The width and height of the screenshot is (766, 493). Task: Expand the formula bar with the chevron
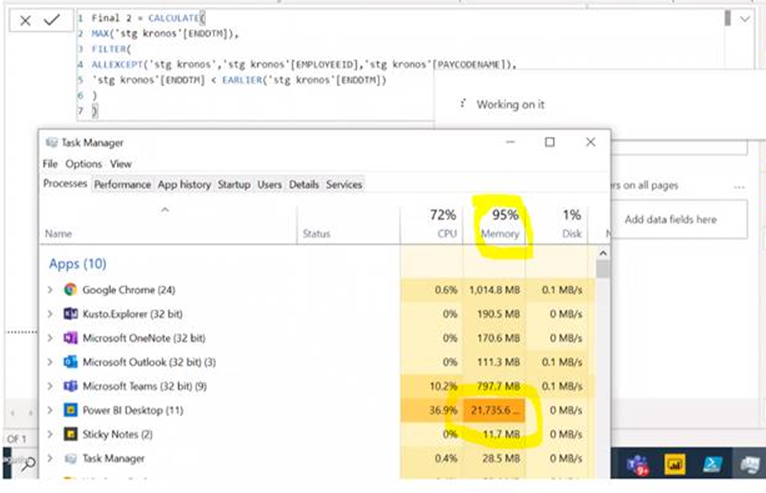[745, 19]
